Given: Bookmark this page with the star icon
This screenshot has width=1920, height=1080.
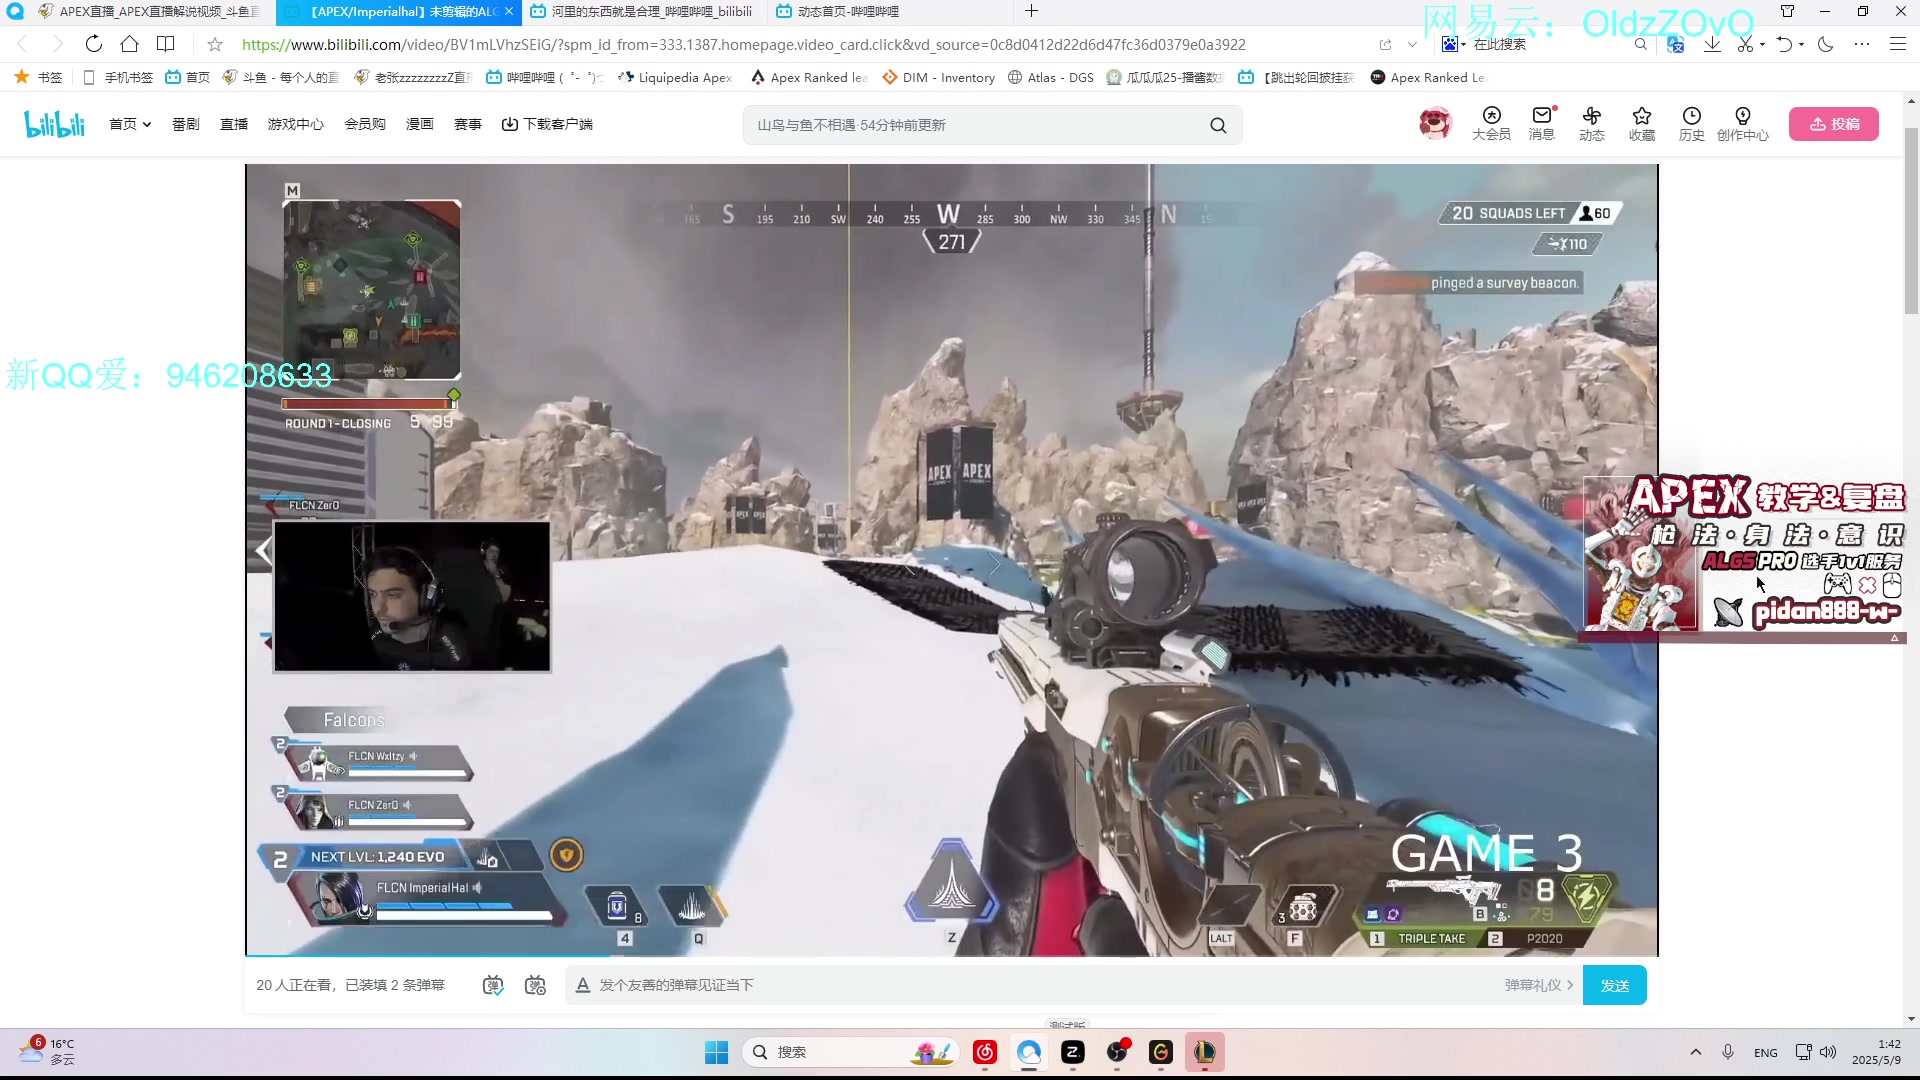Looking at the screenshot, I should pos(214,44).
